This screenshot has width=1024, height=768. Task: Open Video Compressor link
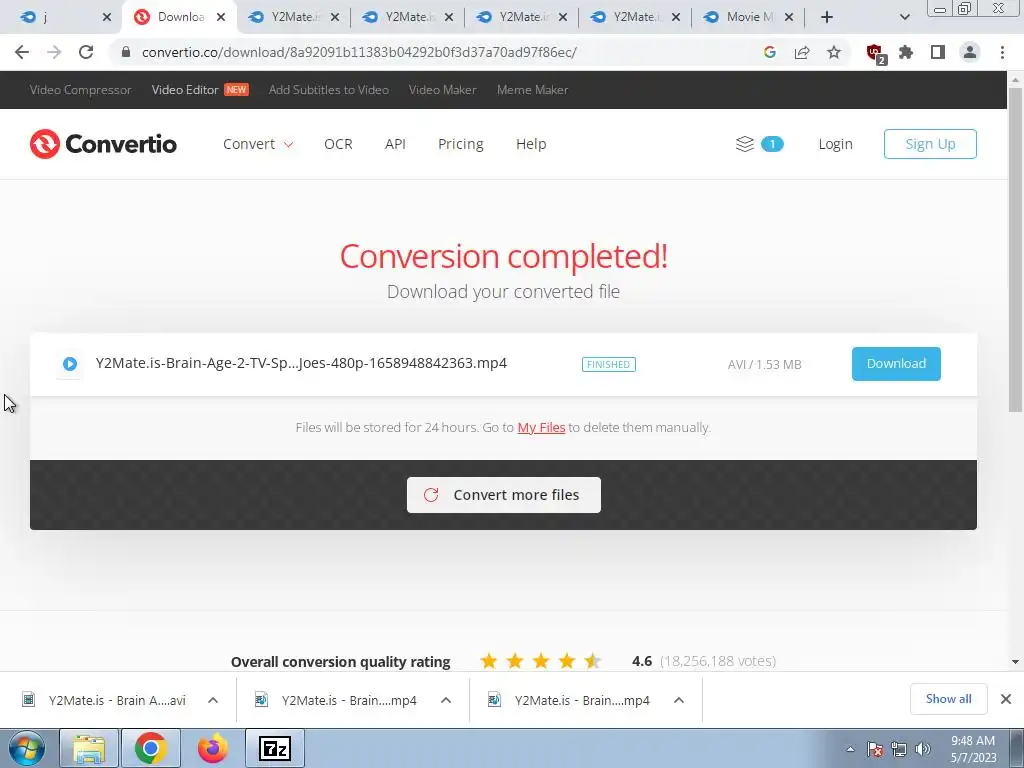pyautogui.click(x=80, y=89)
